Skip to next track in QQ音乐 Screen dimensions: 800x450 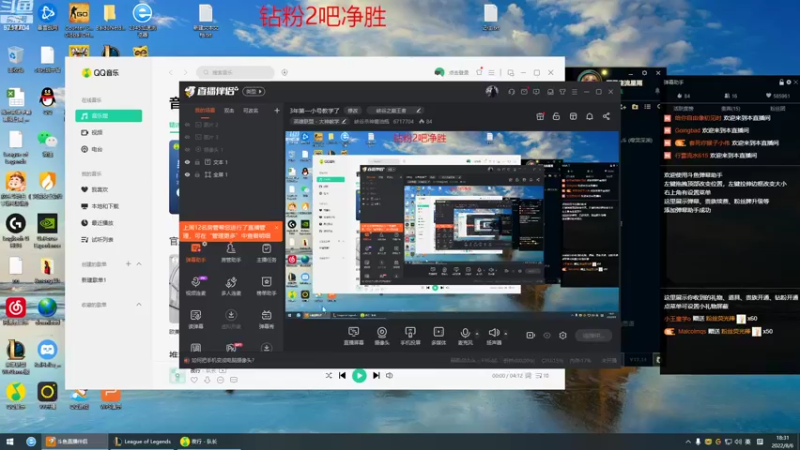click(x=376, y=376)
